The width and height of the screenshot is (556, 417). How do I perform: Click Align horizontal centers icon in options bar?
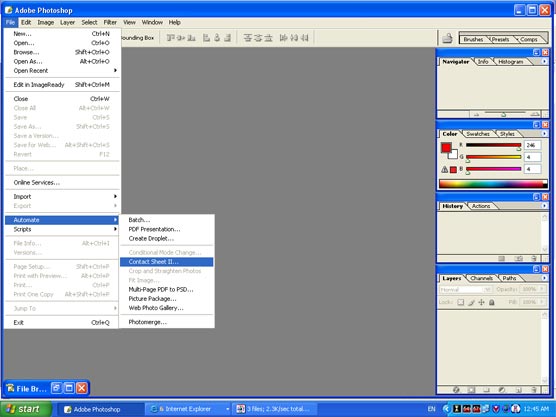pos(217,38)
